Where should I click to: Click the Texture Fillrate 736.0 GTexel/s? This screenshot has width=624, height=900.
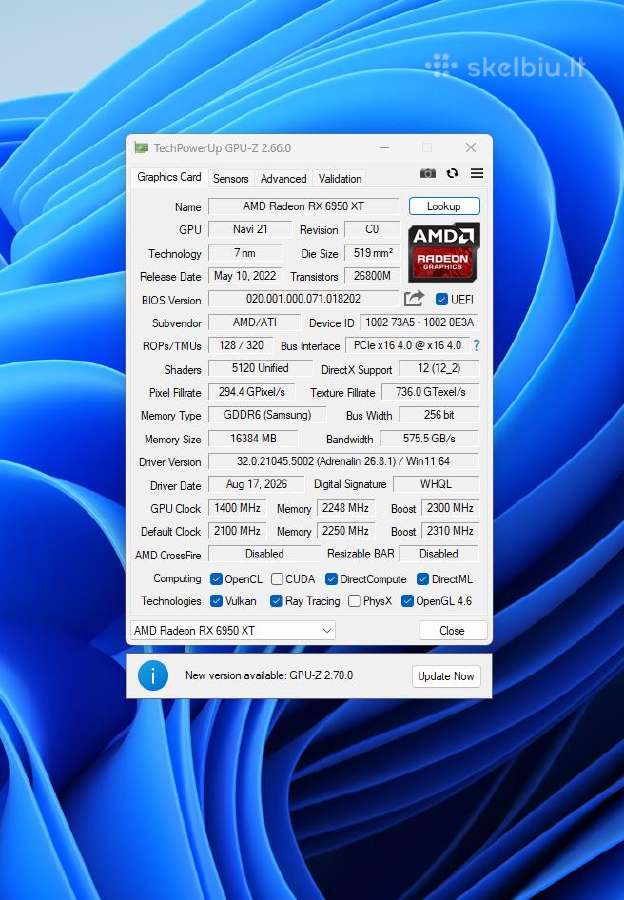[x=430, y=391]
